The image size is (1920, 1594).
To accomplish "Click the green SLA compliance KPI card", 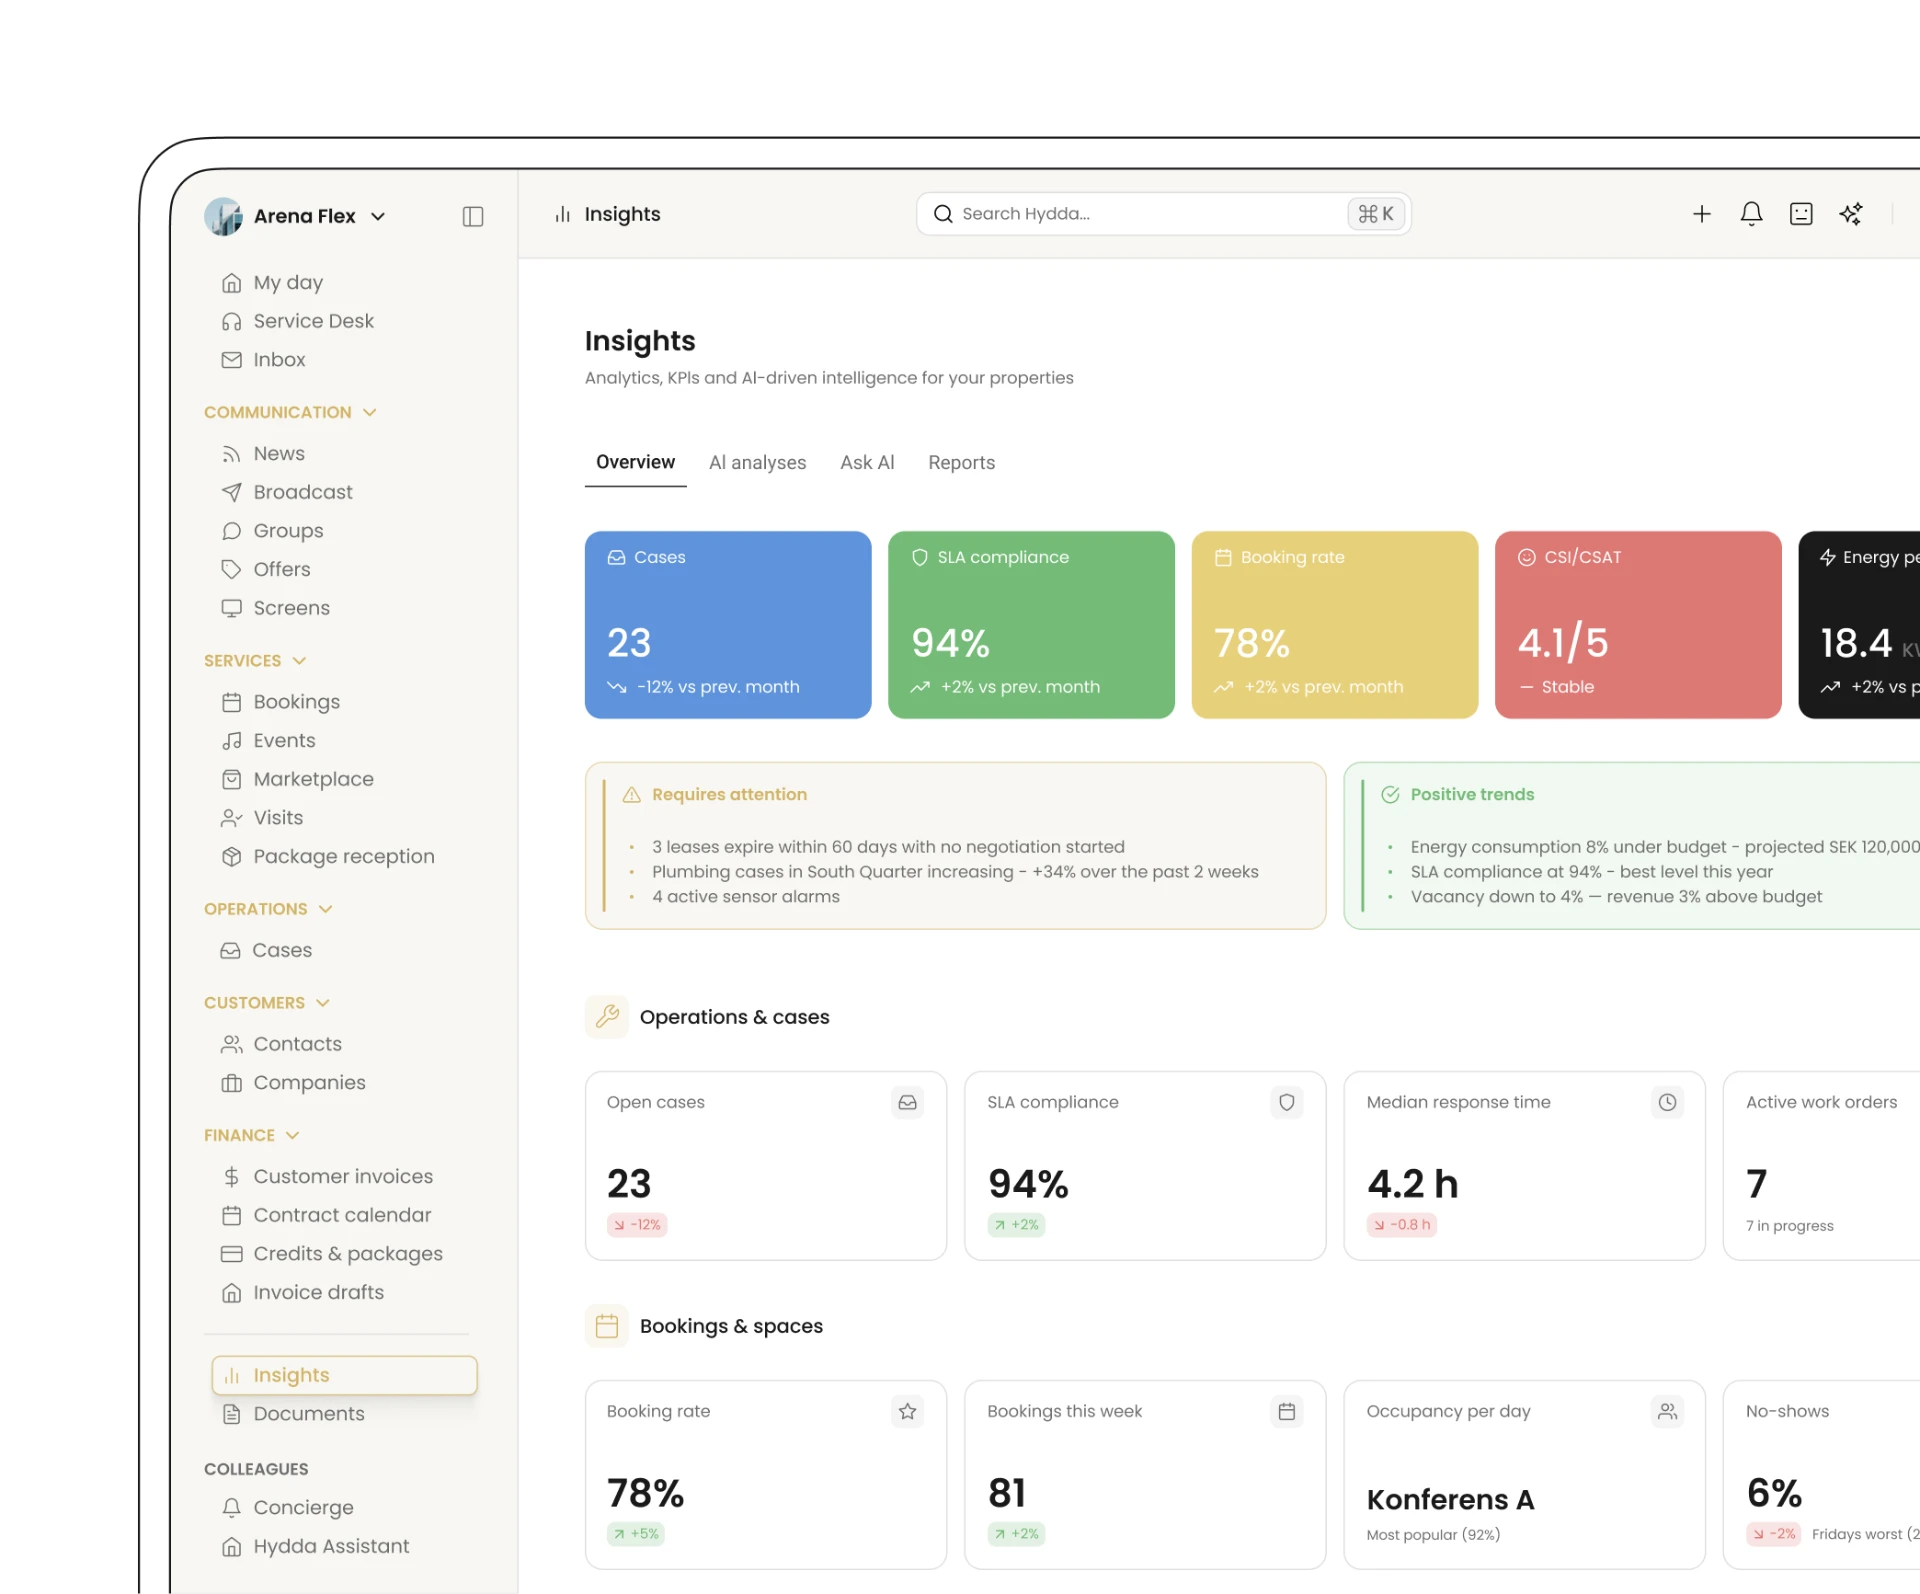I will coord(1031,624).
